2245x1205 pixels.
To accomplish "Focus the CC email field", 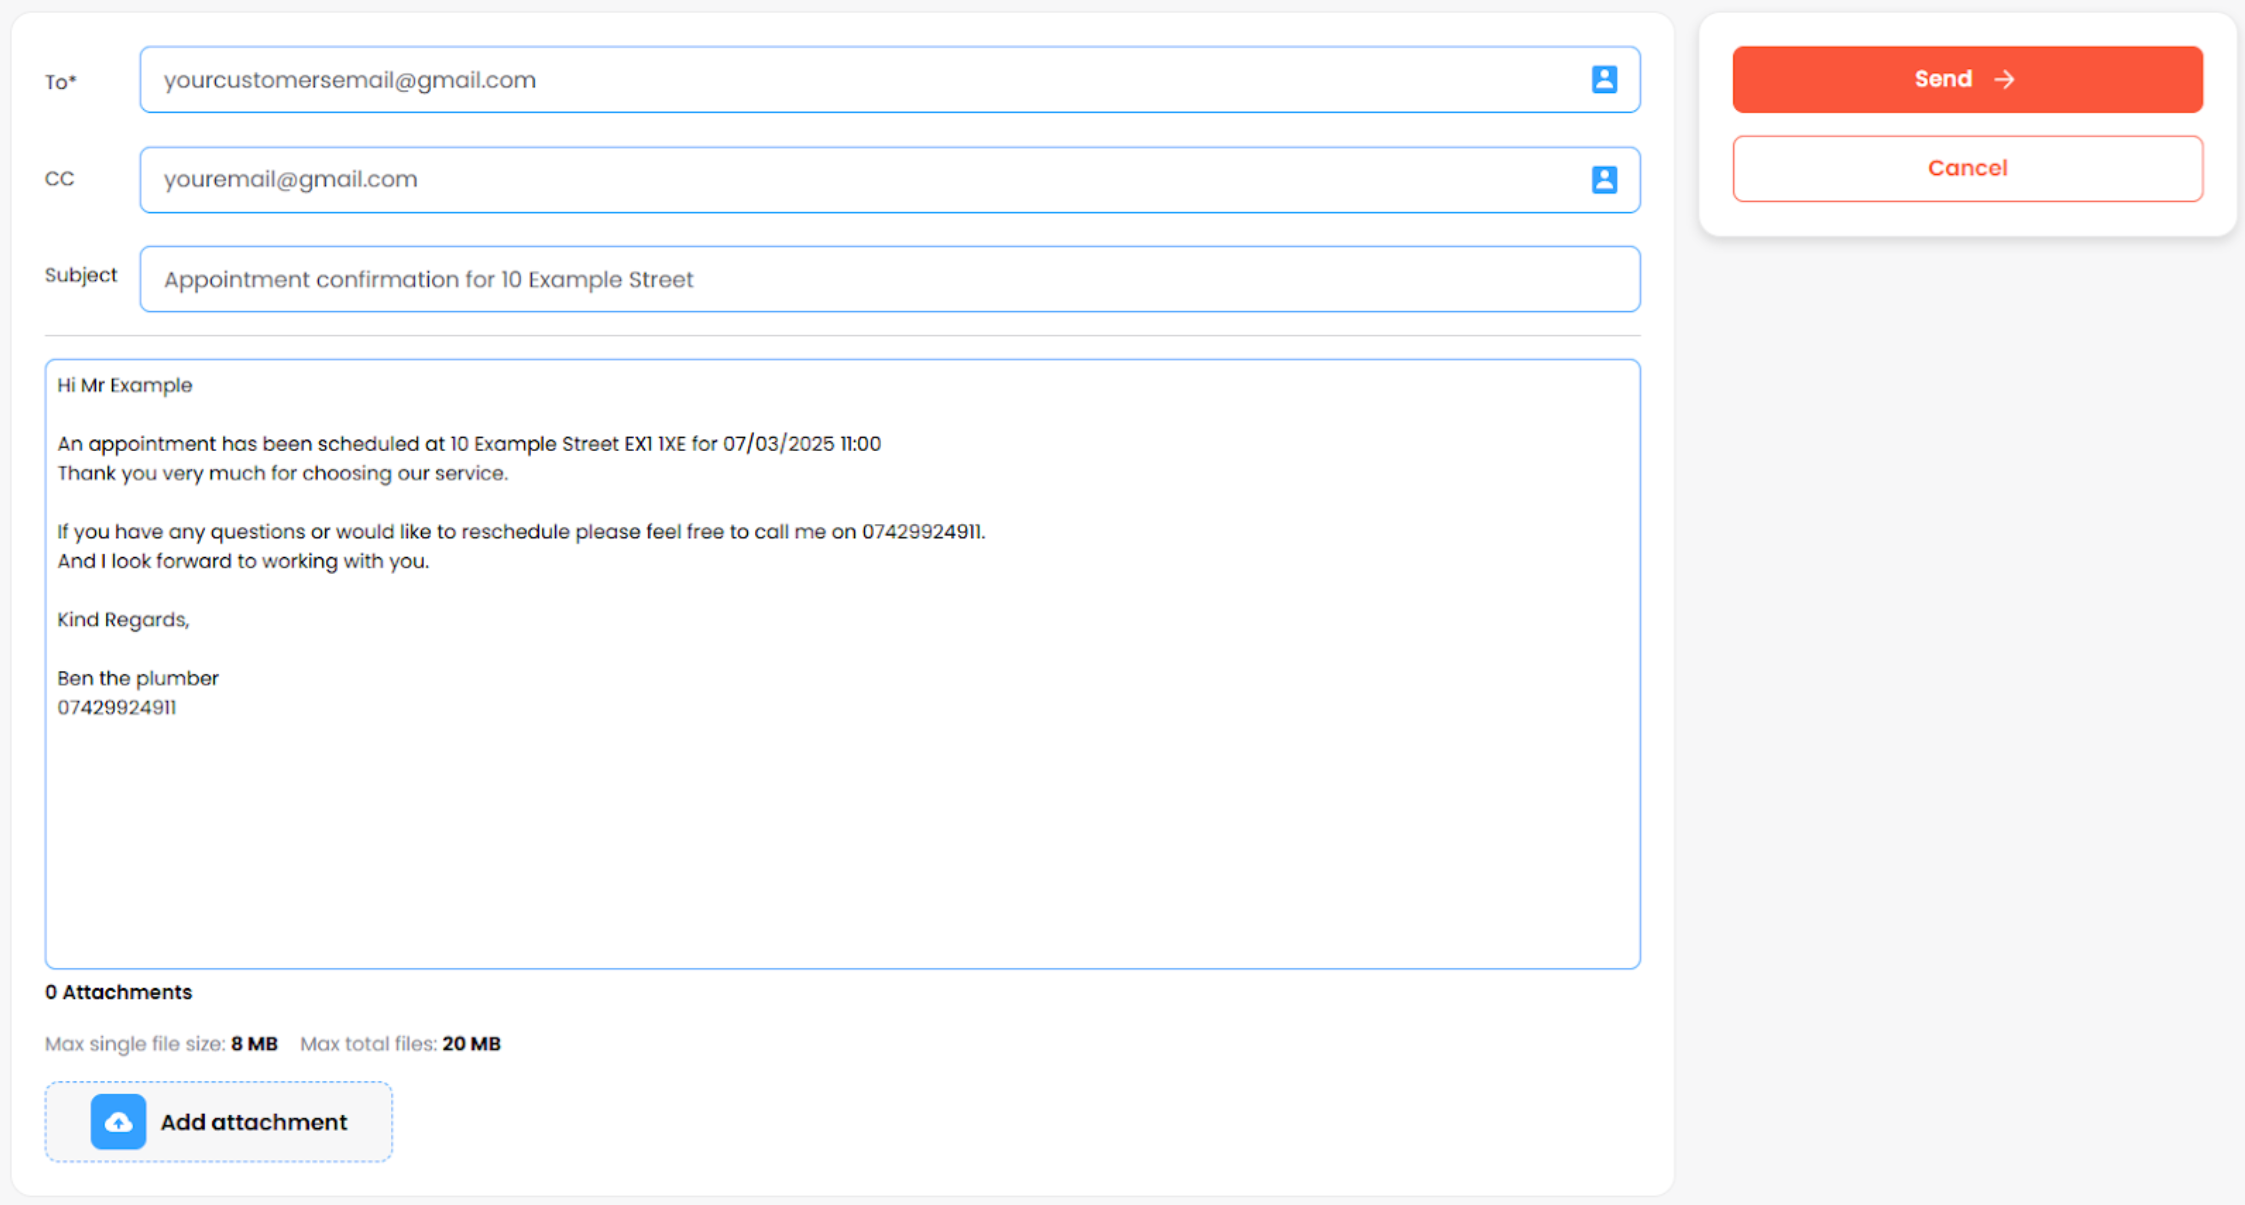I will click(860, 179).
